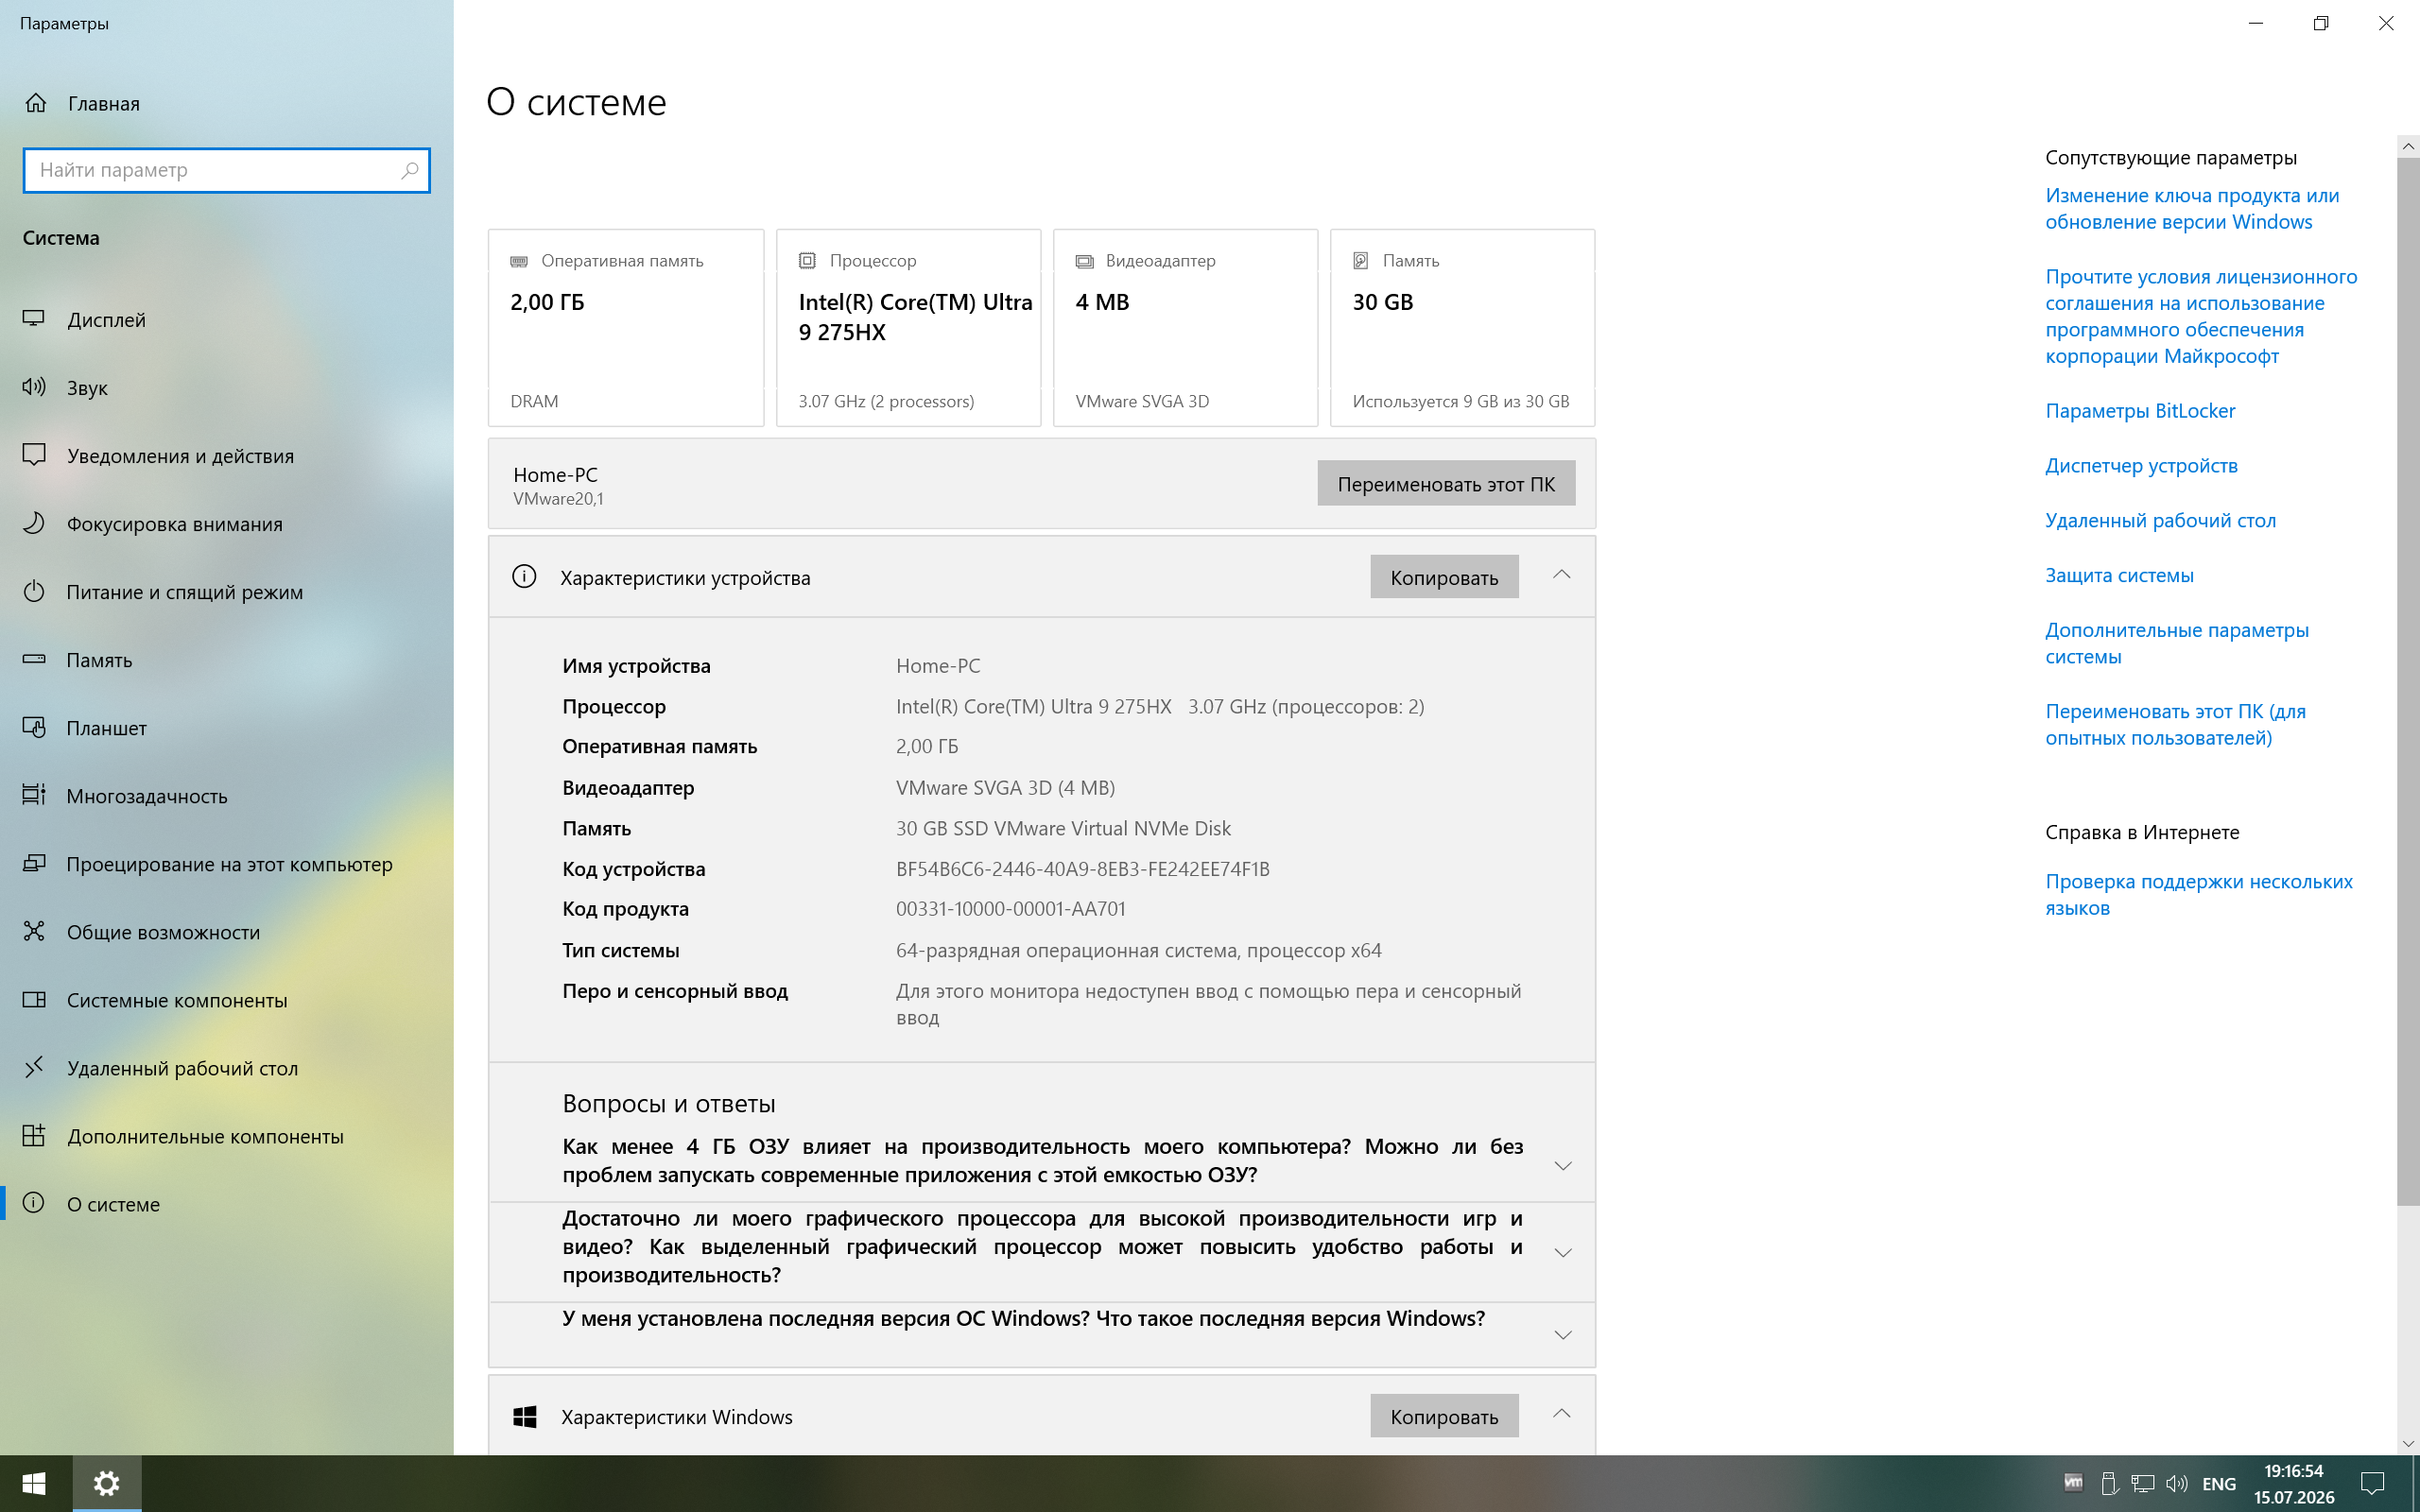Select О системе in the sidebar
The width and height of the screenshot is (2420, 1512).
click(x=226, y=1204)
